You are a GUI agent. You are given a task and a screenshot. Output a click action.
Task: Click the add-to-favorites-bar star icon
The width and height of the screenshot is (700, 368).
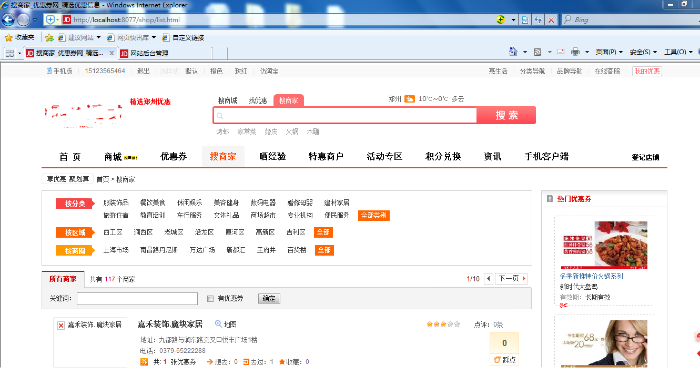tap(49, 38)
